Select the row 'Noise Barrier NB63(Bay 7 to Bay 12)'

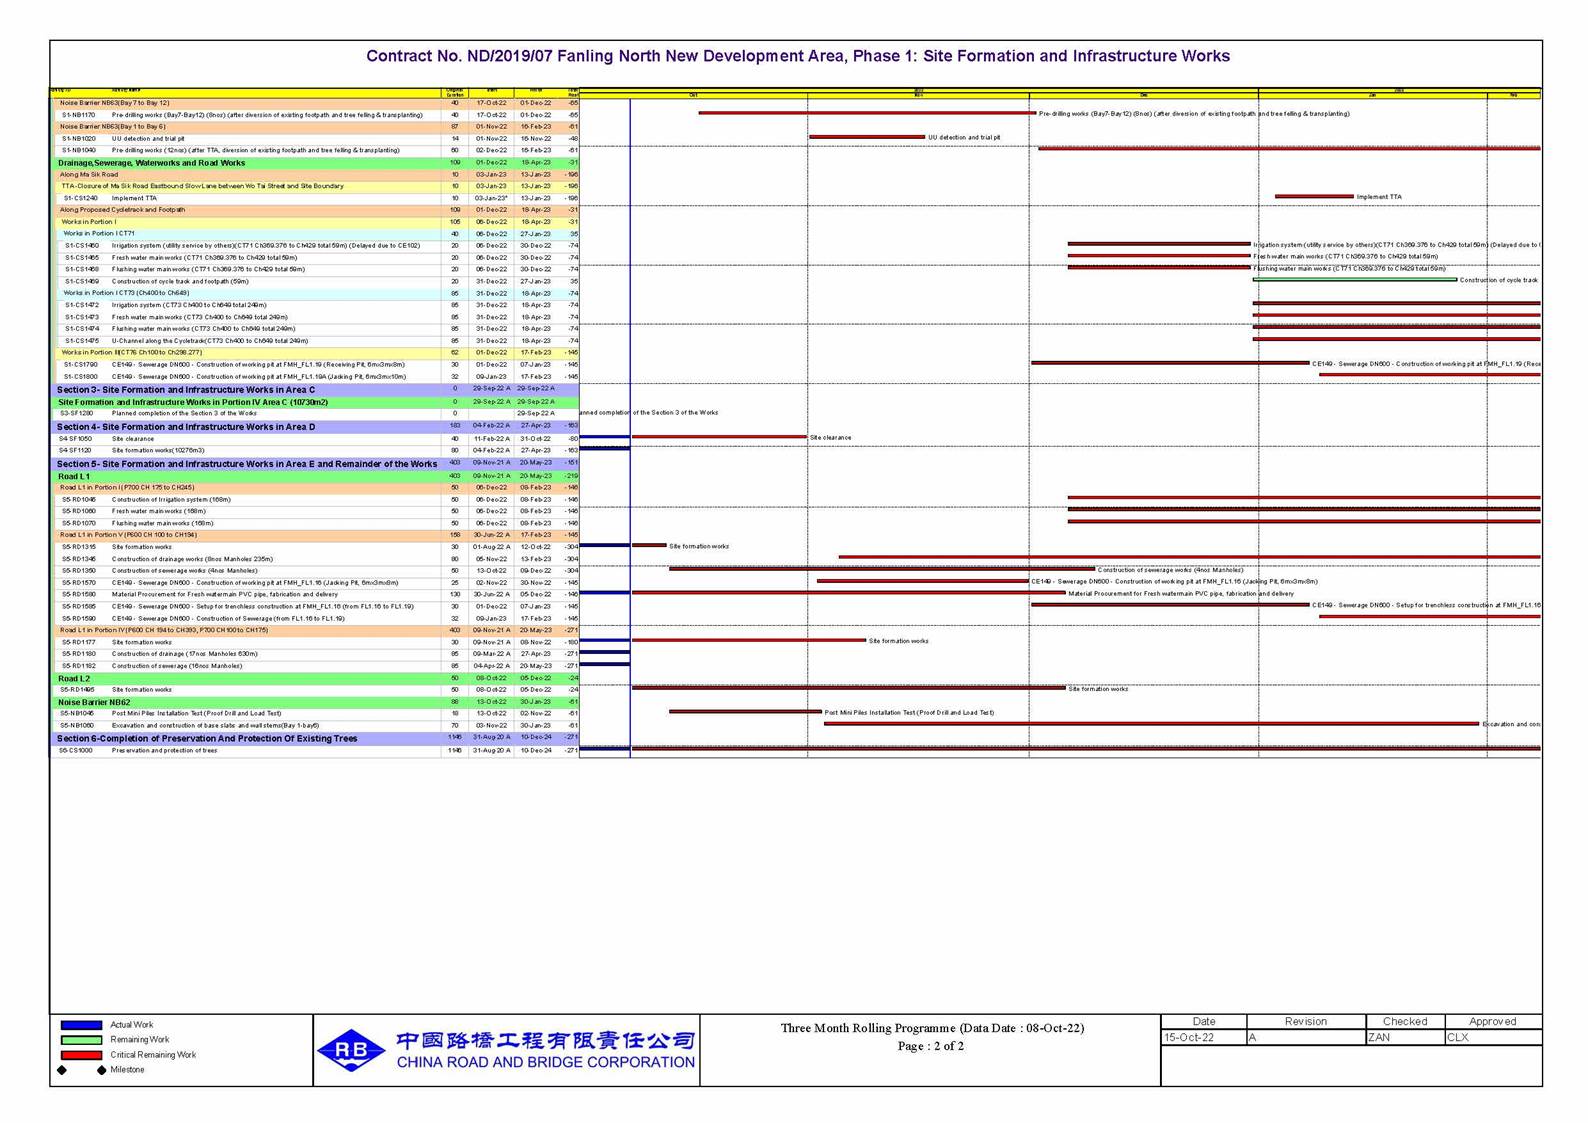(x=314, y=103)
